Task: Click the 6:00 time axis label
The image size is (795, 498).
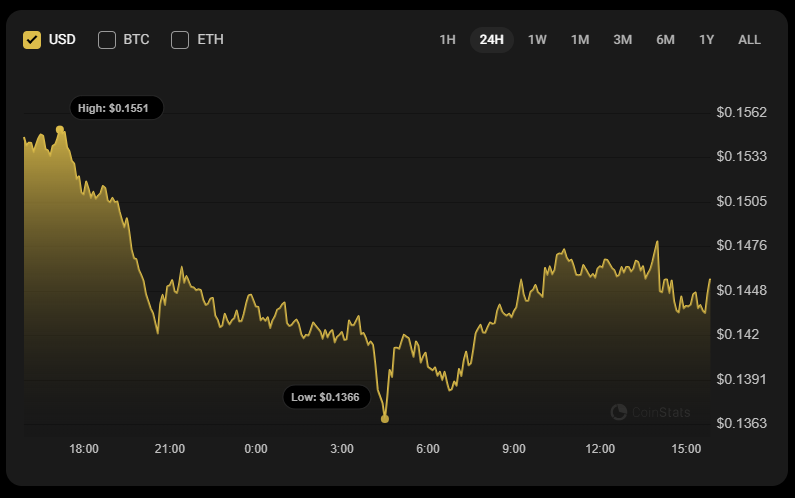Action: [x=428, y=449]
